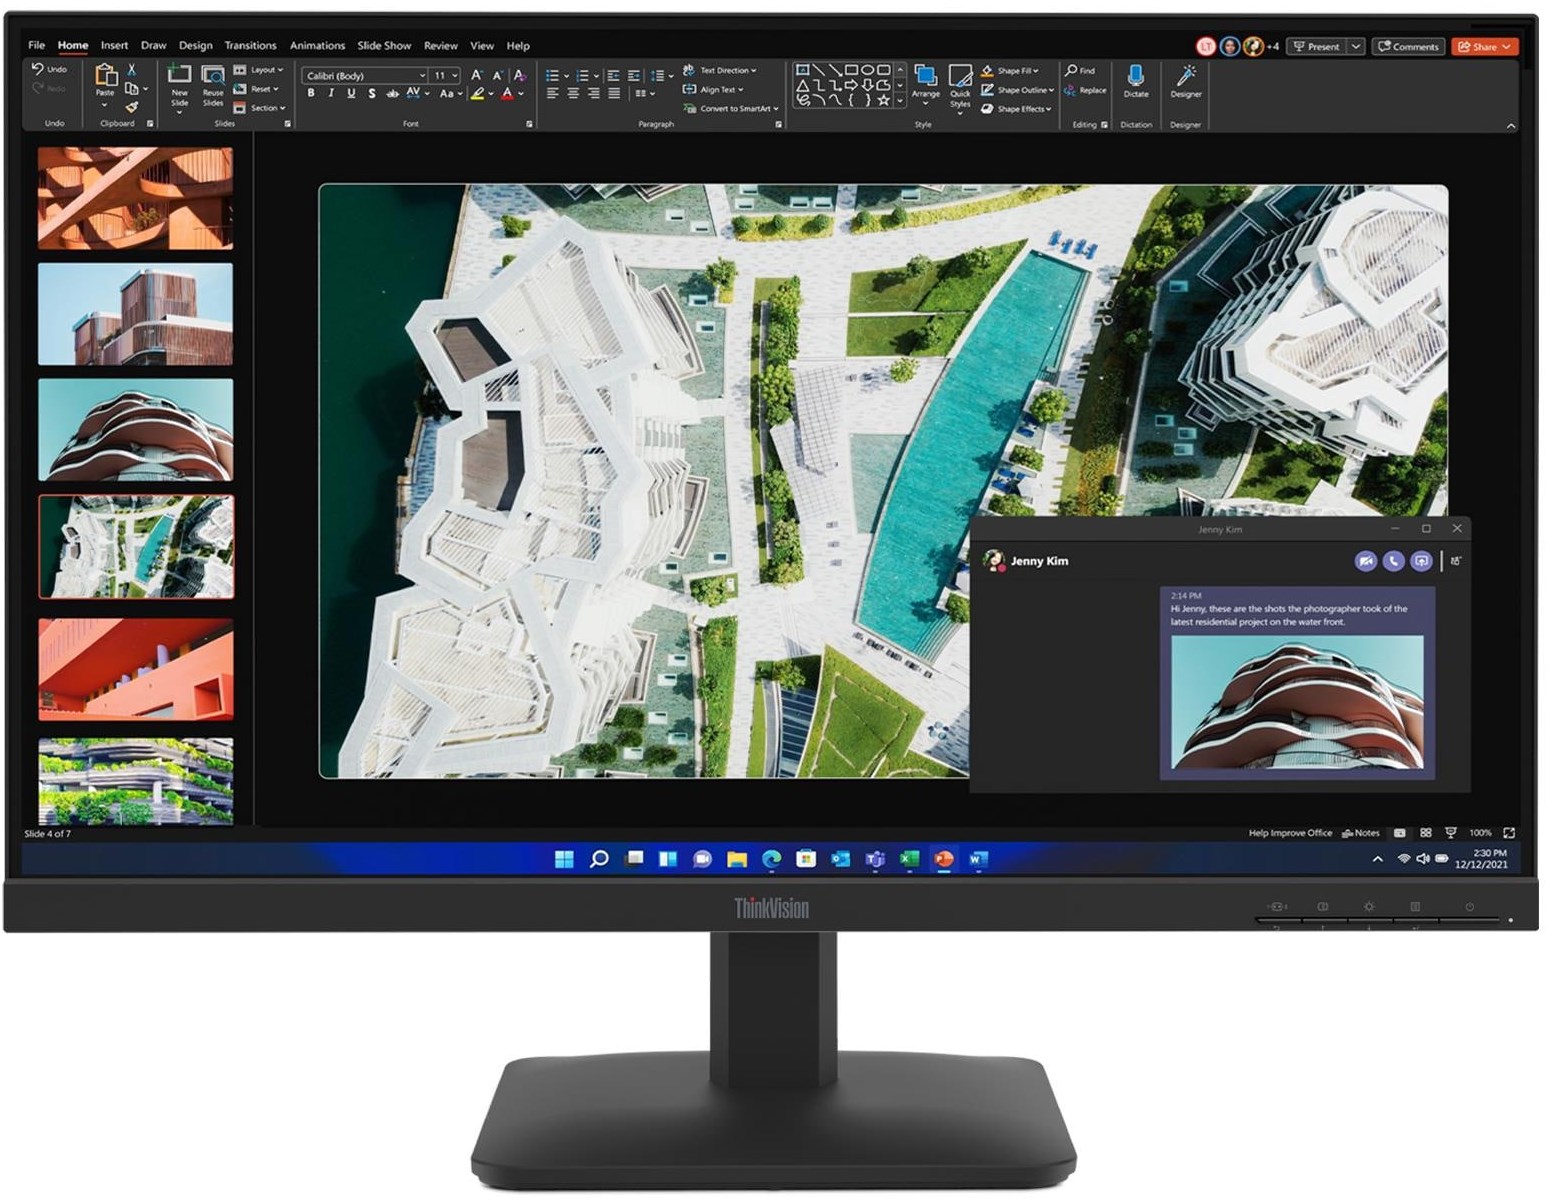Toggle italic formatting

click(332, 93)
